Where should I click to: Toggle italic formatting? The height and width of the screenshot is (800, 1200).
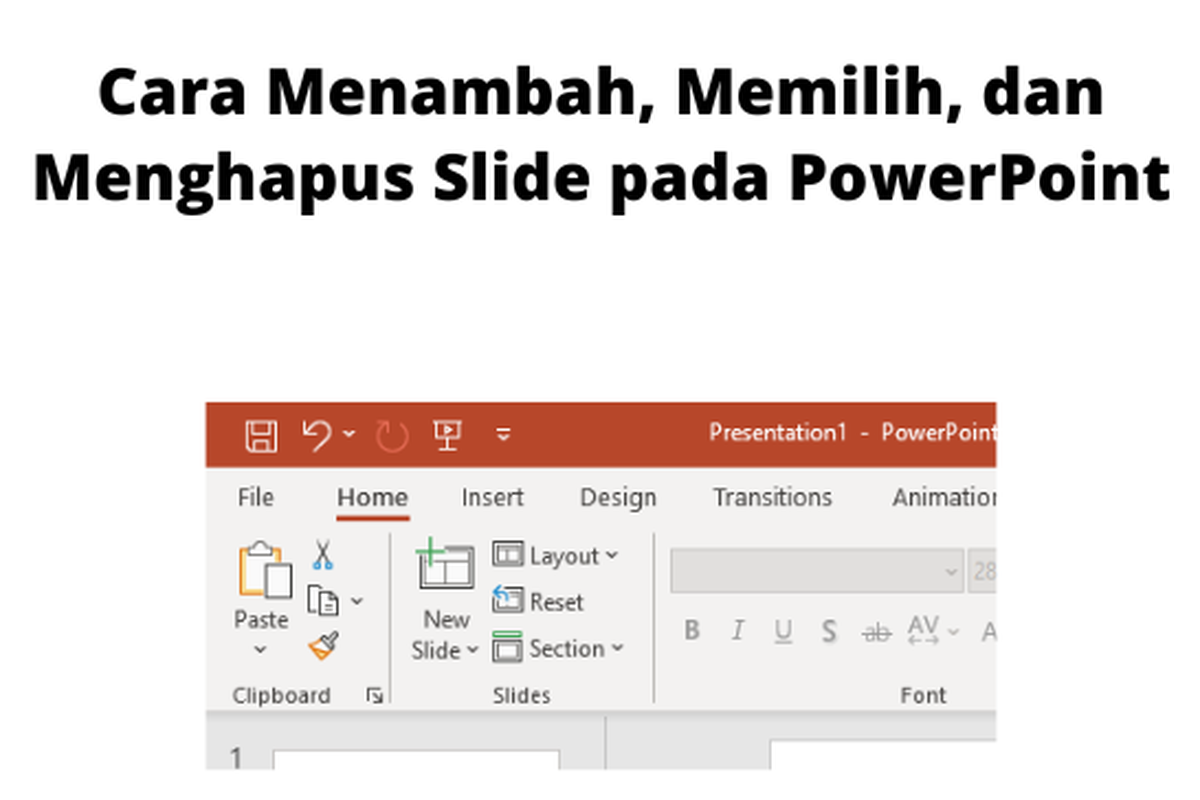coord(737,630)
